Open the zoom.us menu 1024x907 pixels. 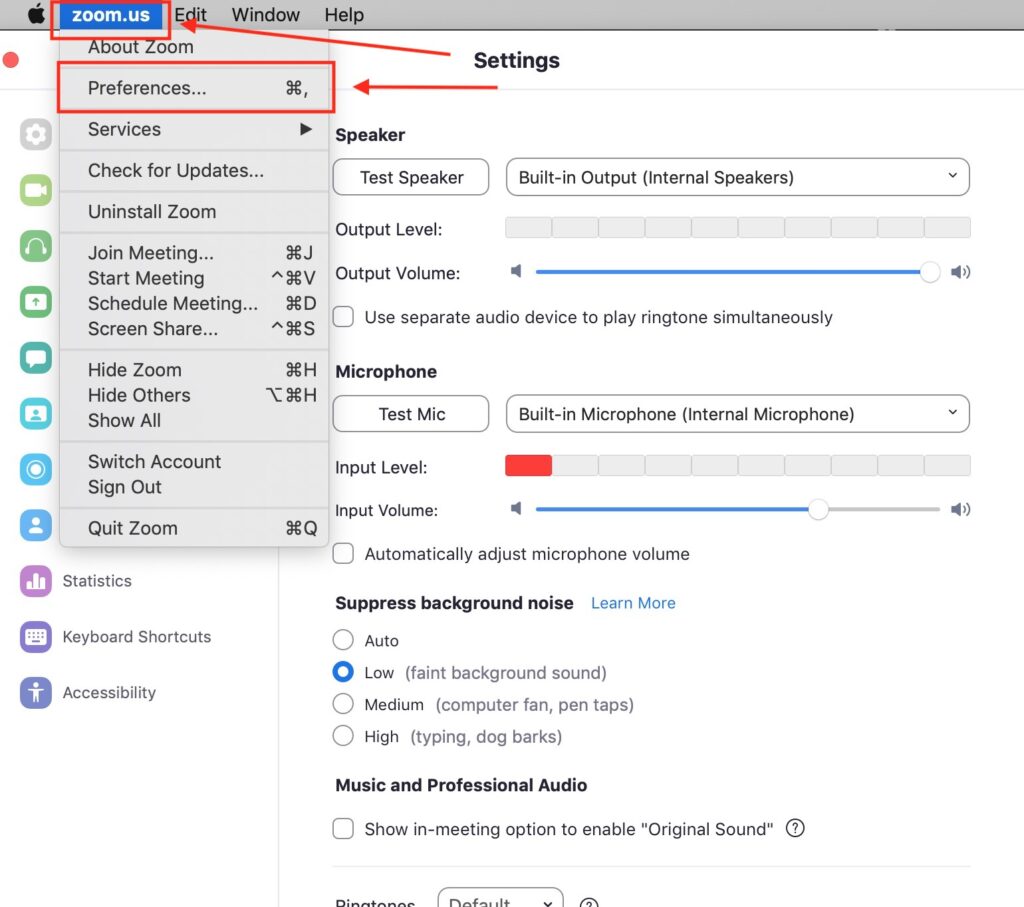pyautogui.click(x=110, y=14)
